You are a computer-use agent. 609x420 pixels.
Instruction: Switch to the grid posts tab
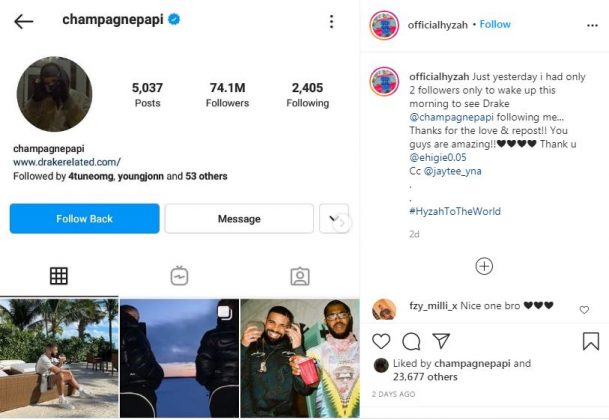[x=59, y=276]
